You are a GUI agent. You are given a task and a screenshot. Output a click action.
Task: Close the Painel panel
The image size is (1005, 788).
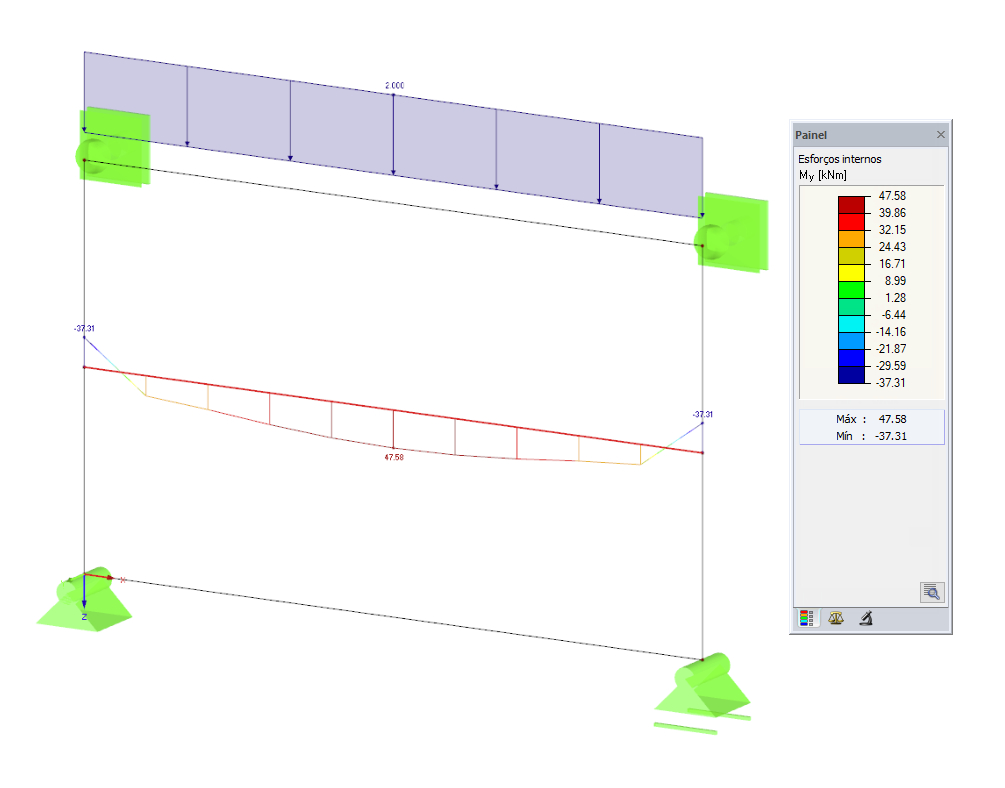point(940,135)
